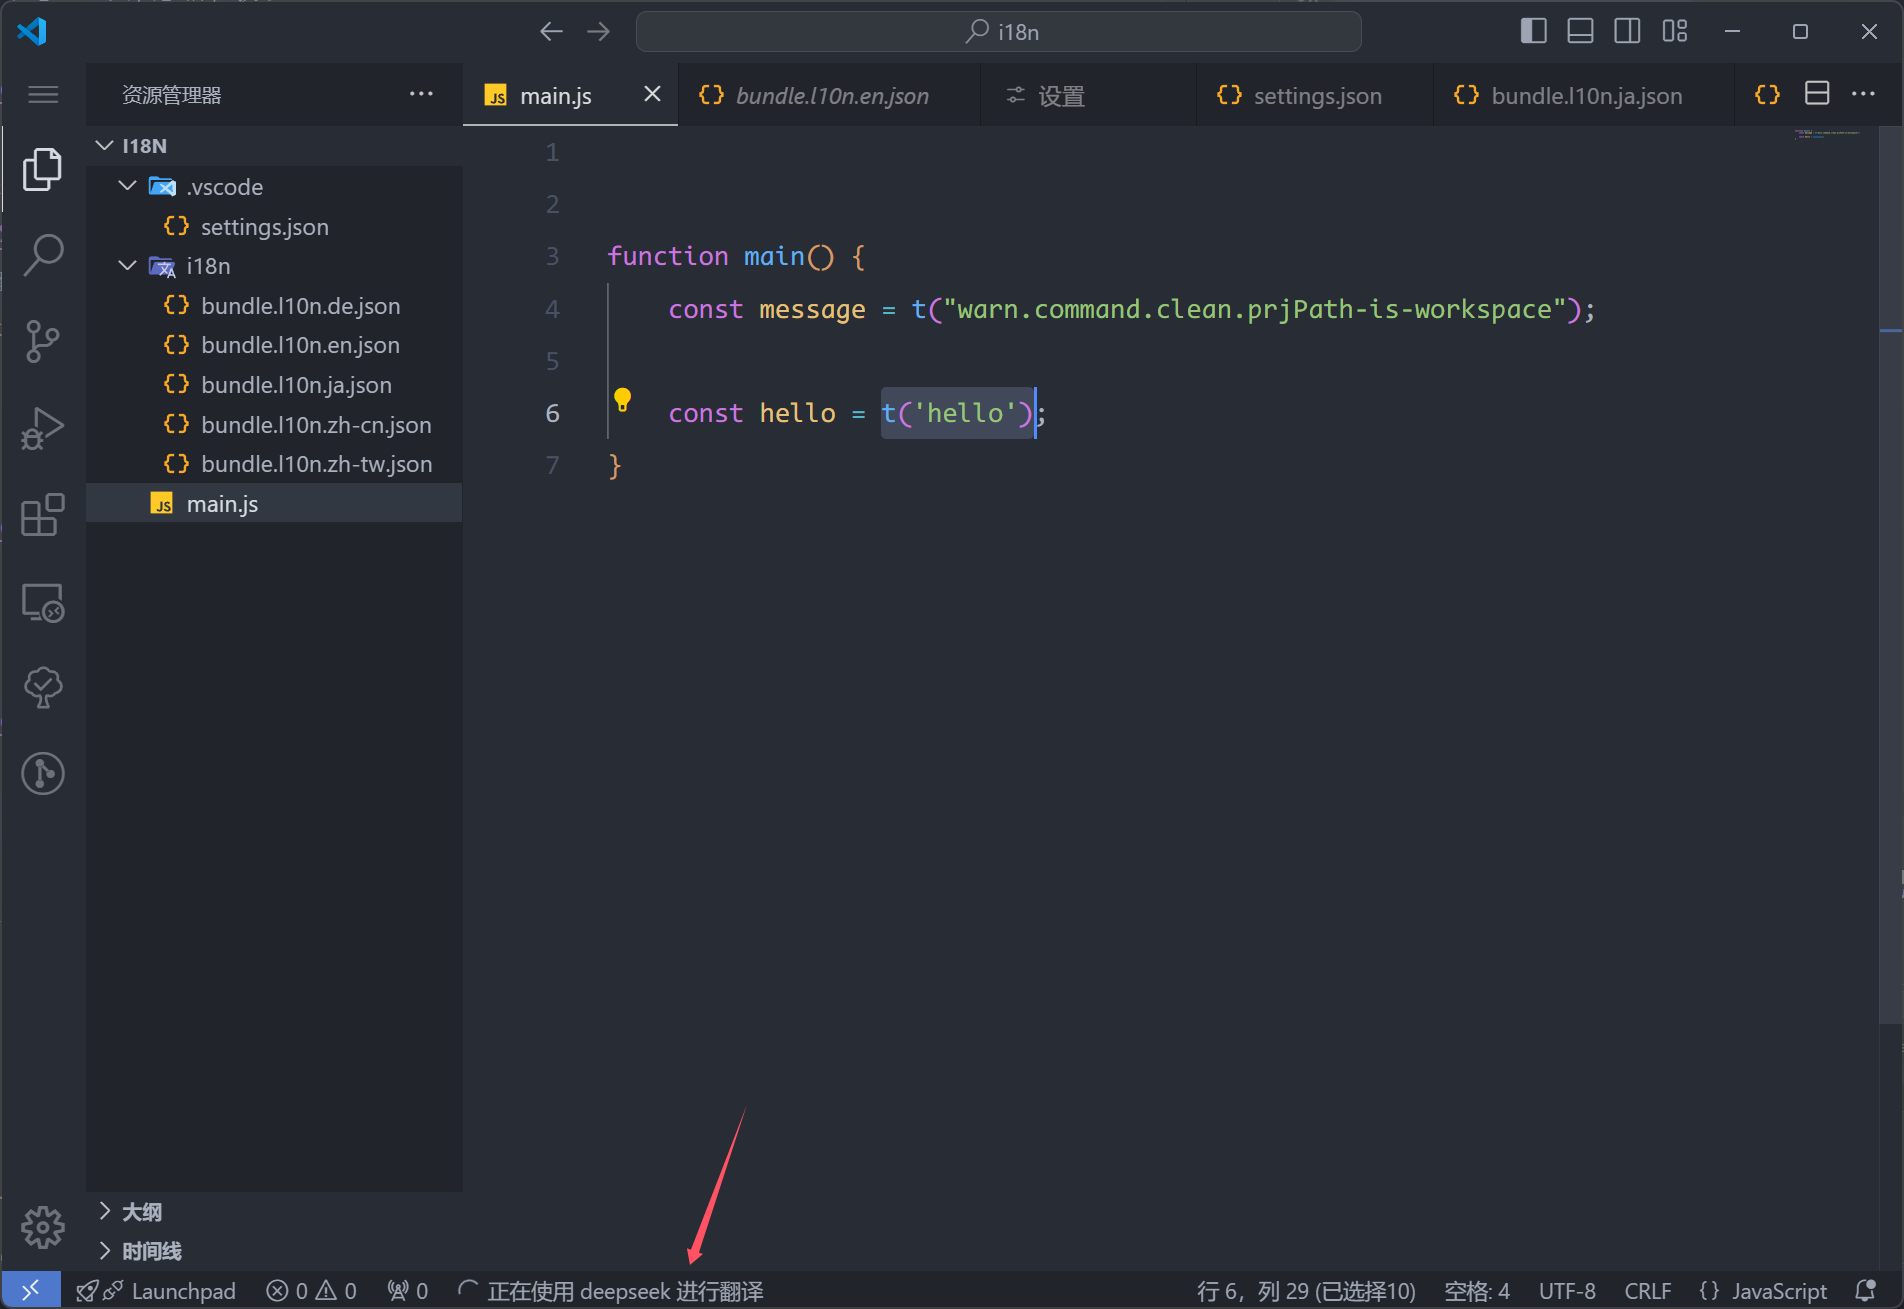This screenshot has width=1904, height=1309.
Task: Open the Source Control view
Action: click(42, 341)
